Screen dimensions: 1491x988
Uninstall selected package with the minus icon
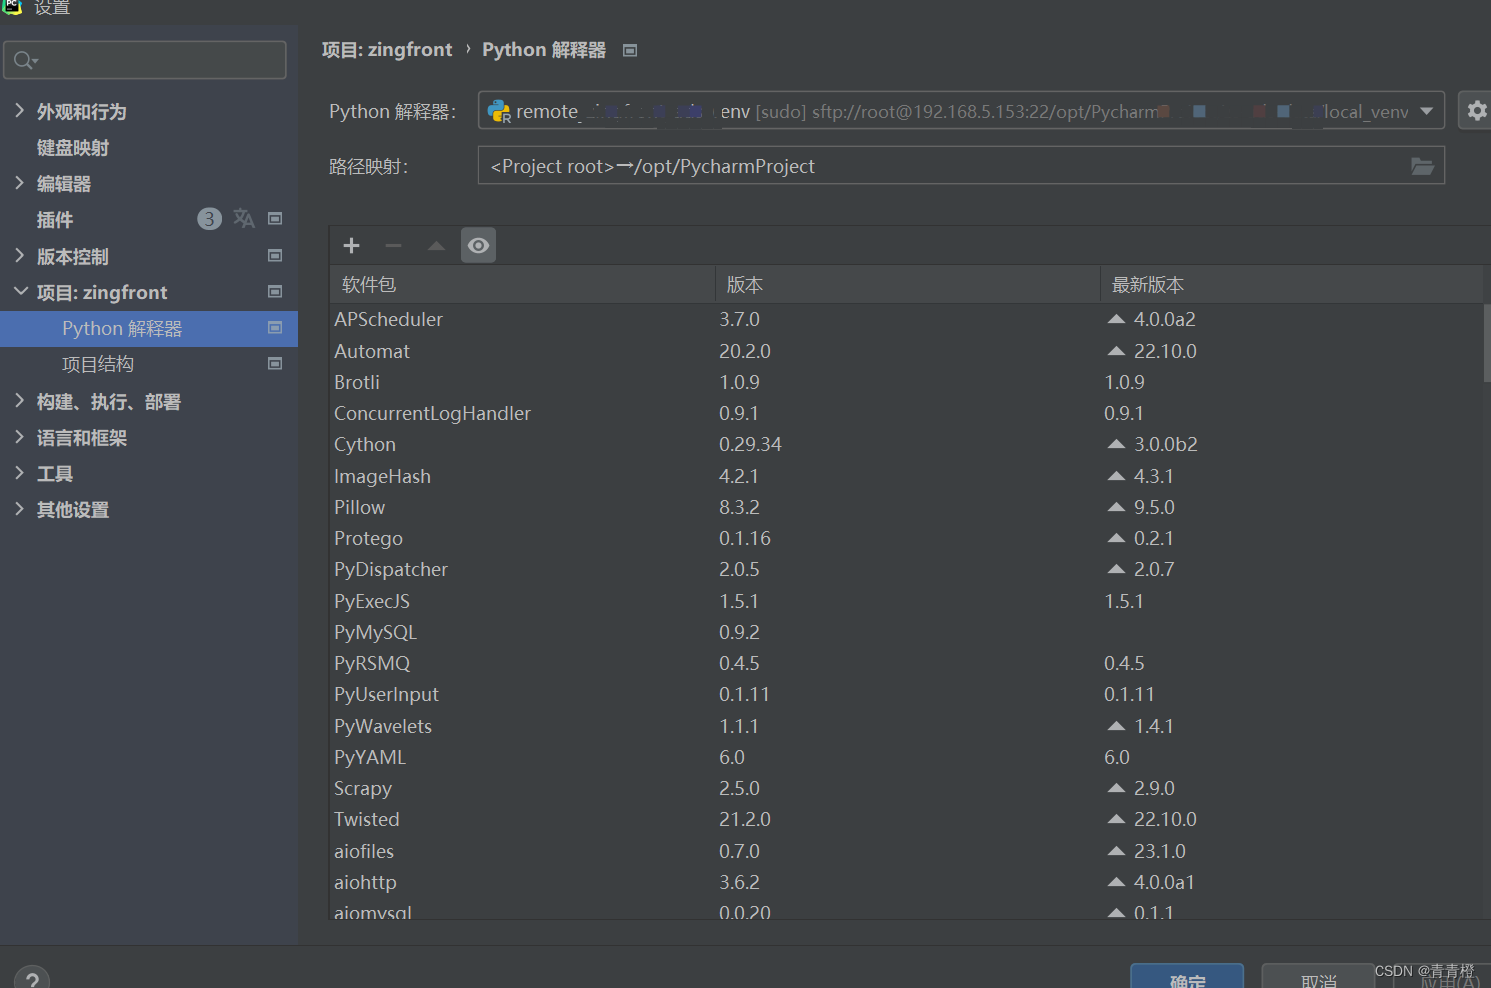[x=393, y=245]
